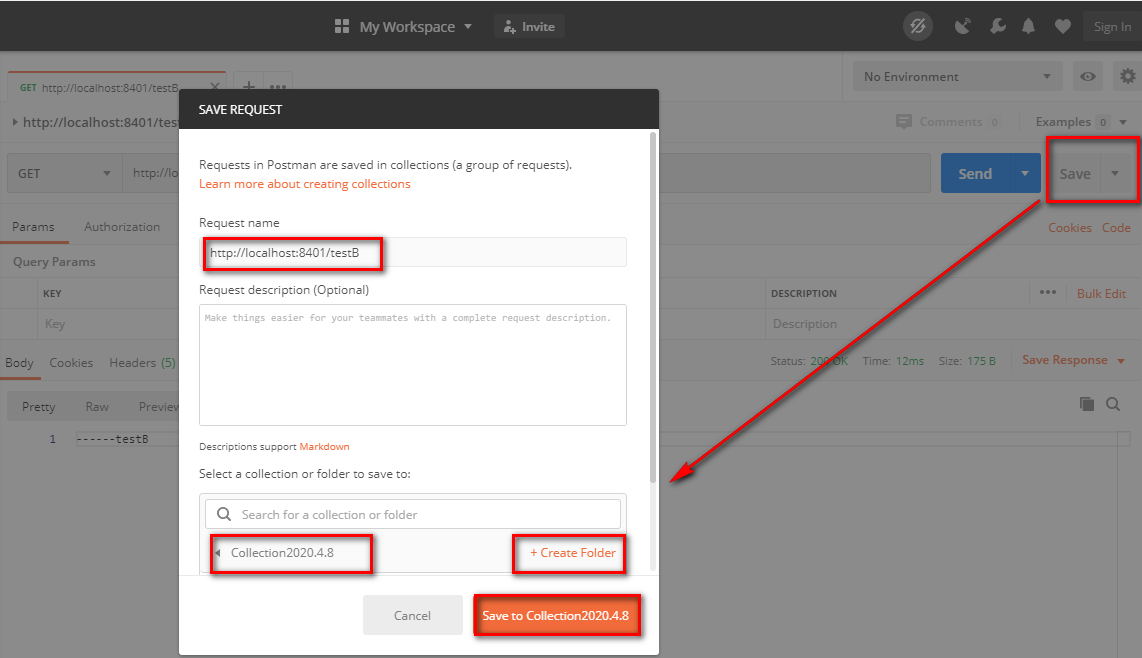1142x658 pixels.
Task: Click collection search field
Action: tap(413, 514)
